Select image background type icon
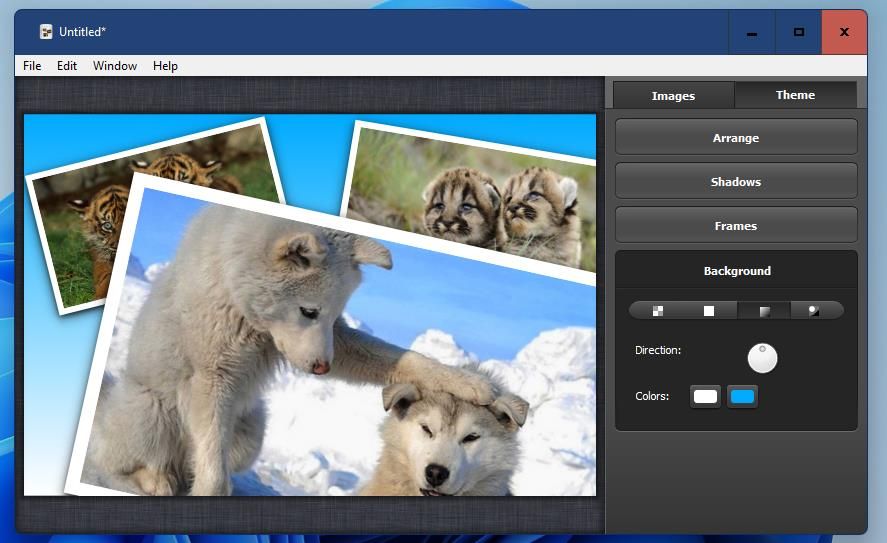The image size is (887, 543). 814,311
